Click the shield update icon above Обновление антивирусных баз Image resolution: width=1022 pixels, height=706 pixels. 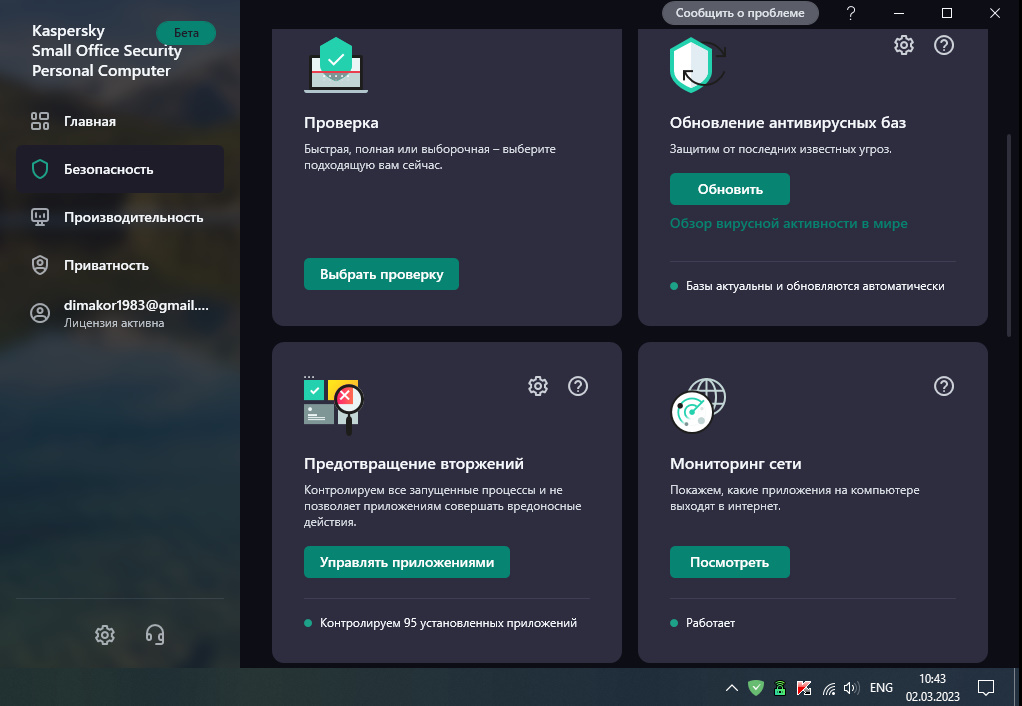[697, 65]
